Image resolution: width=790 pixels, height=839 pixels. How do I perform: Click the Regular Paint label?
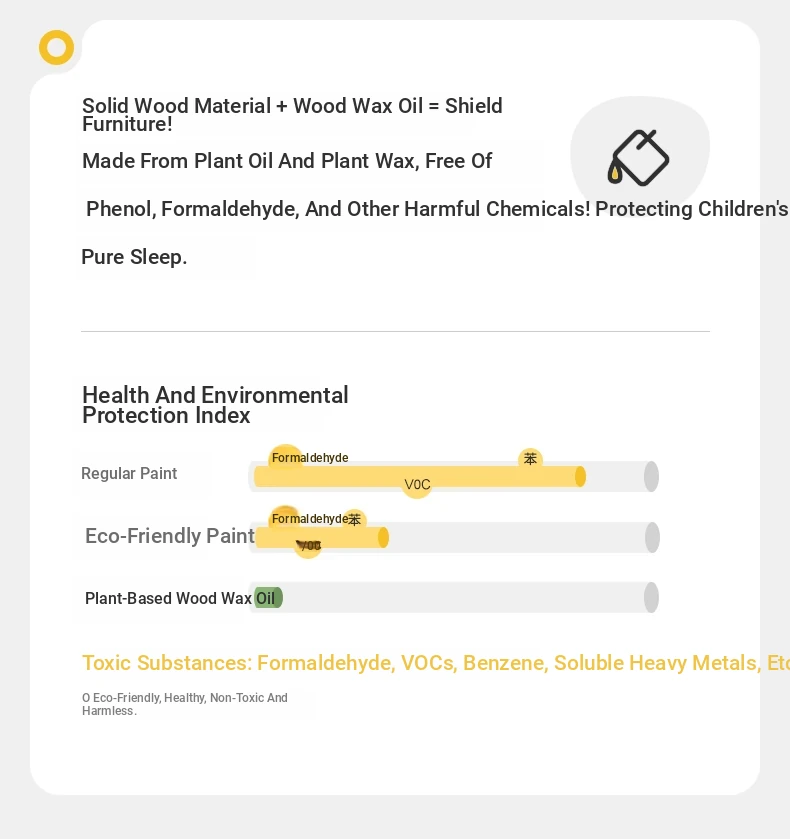129,474
